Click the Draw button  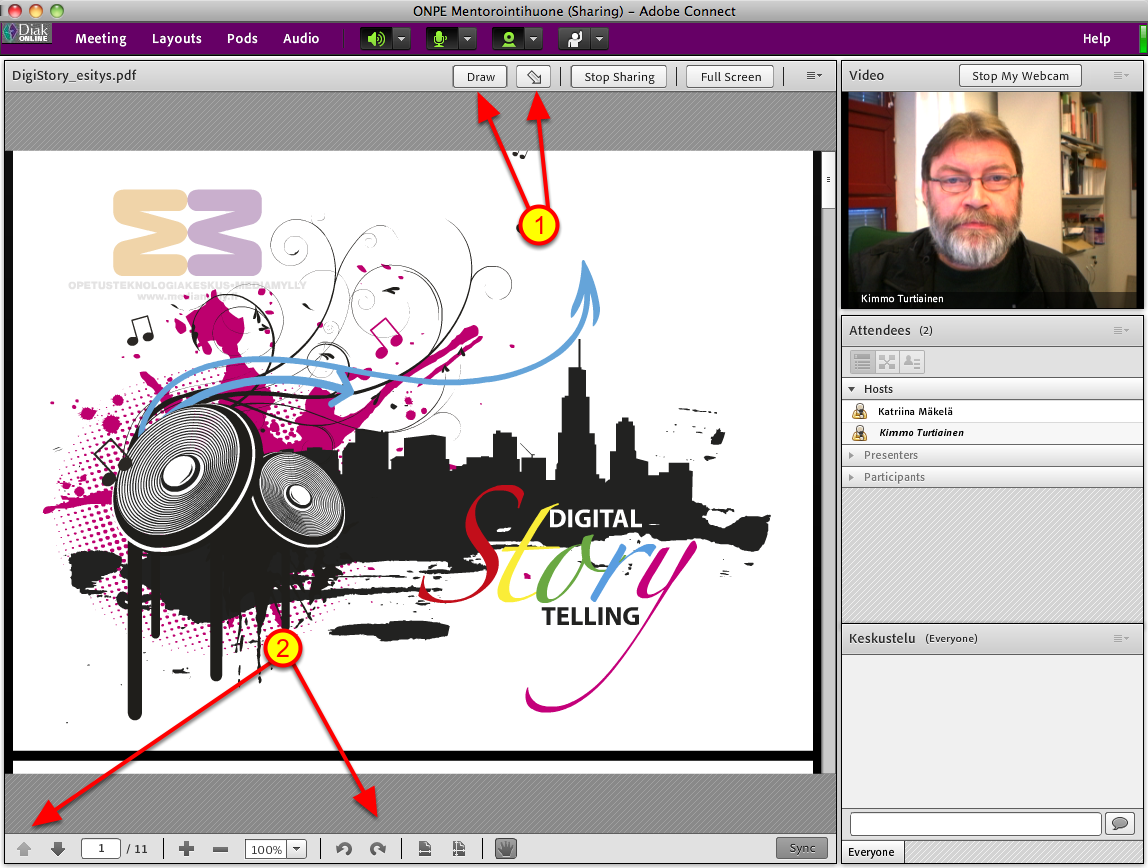480,77
